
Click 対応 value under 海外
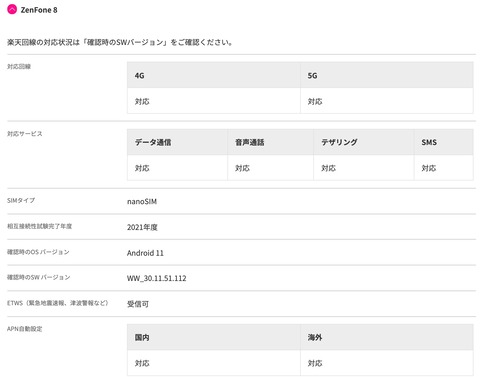tap(315, 363)
